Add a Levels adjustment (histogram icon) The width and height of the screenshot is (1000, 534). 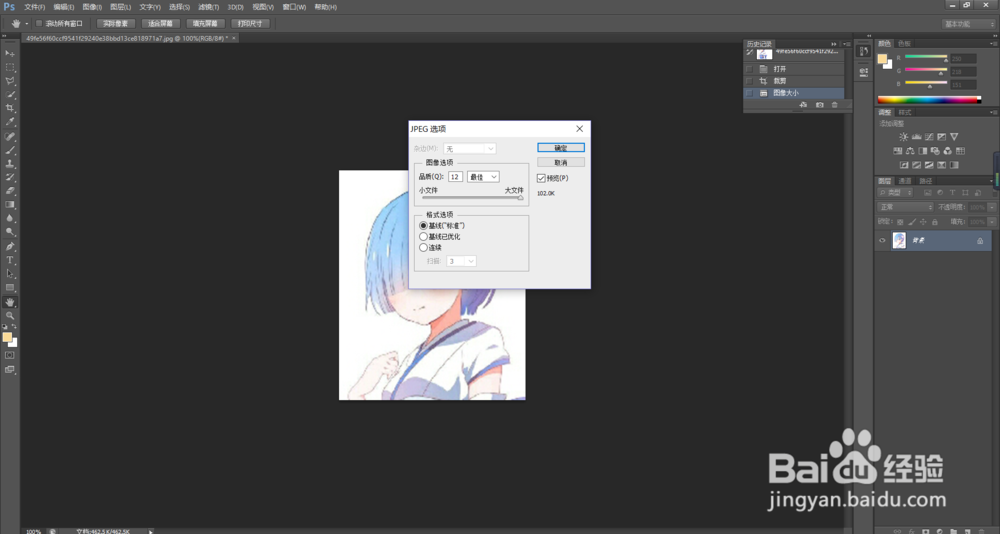pyautogui.click(x=916, y=137)
